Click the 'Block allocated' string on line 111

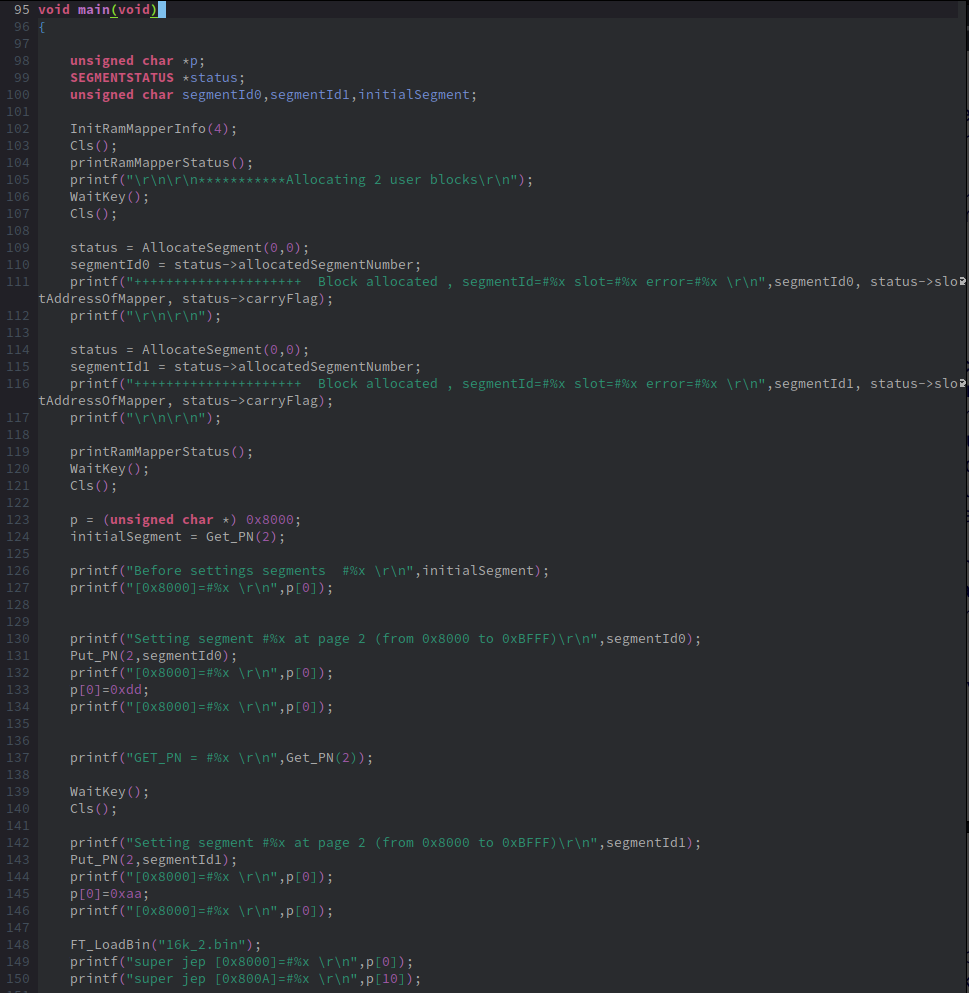click(x=377, y=282)
